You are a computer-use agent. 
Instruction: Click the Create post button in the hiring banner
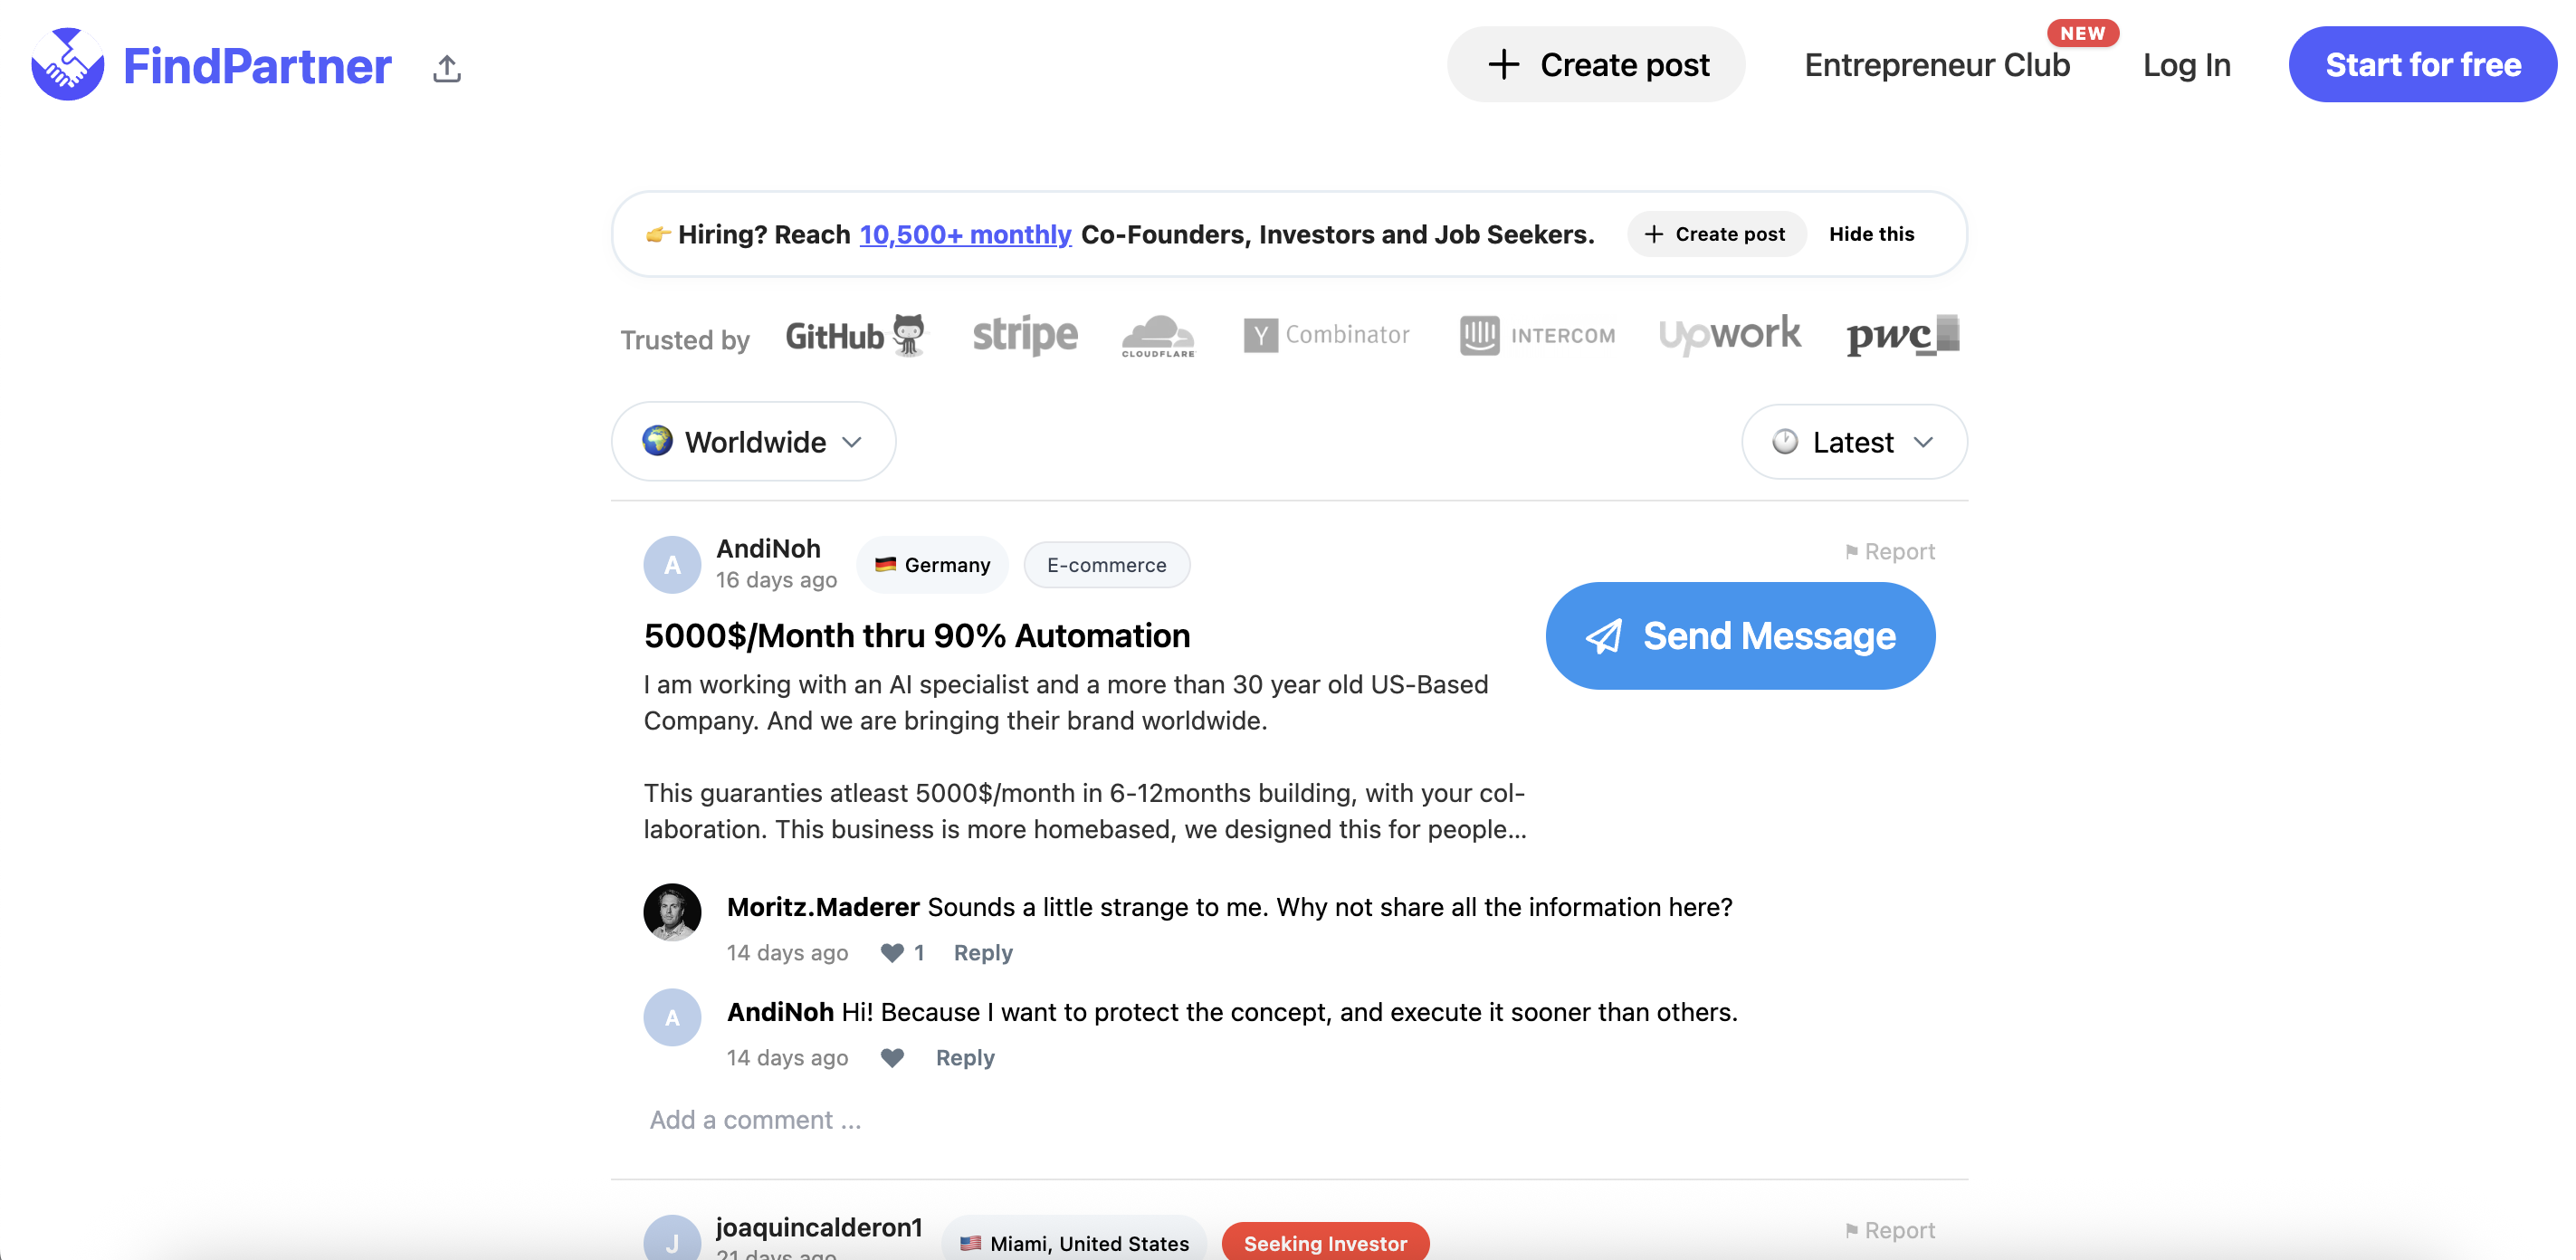(1716, 234)
